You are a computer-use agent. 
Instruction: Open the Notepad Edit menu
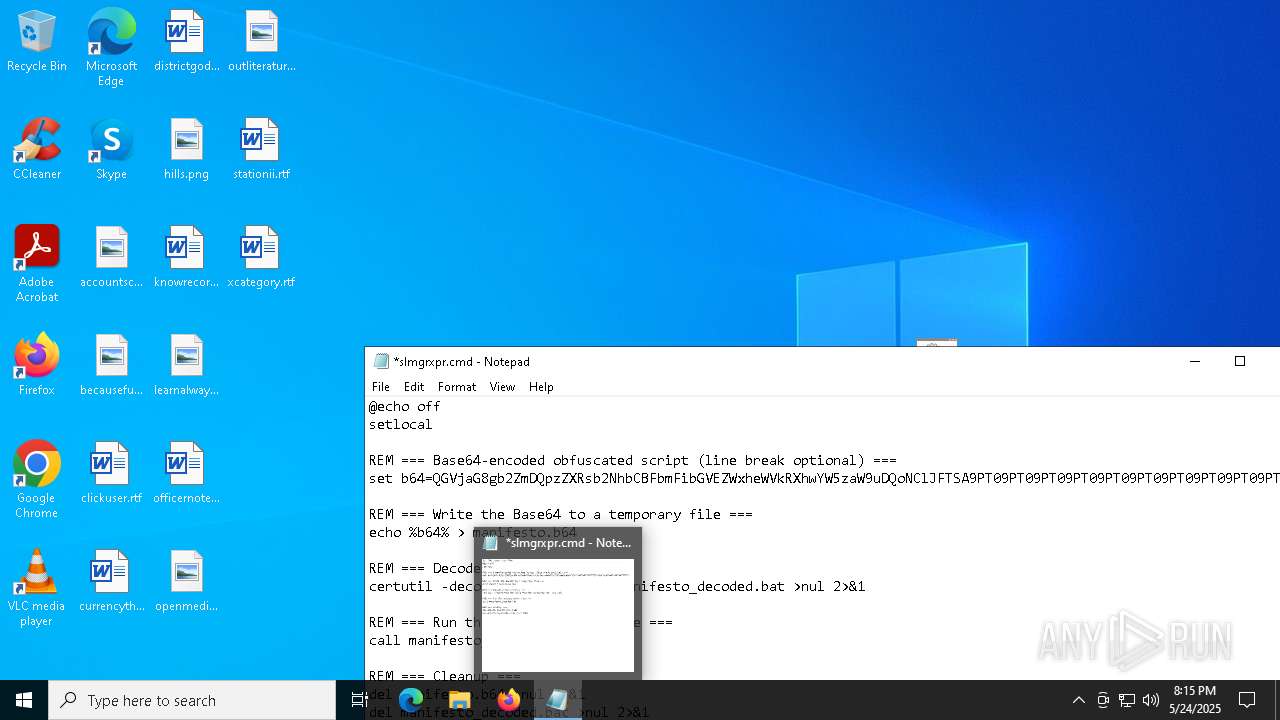pyautogui.click(x=414, y=387)
